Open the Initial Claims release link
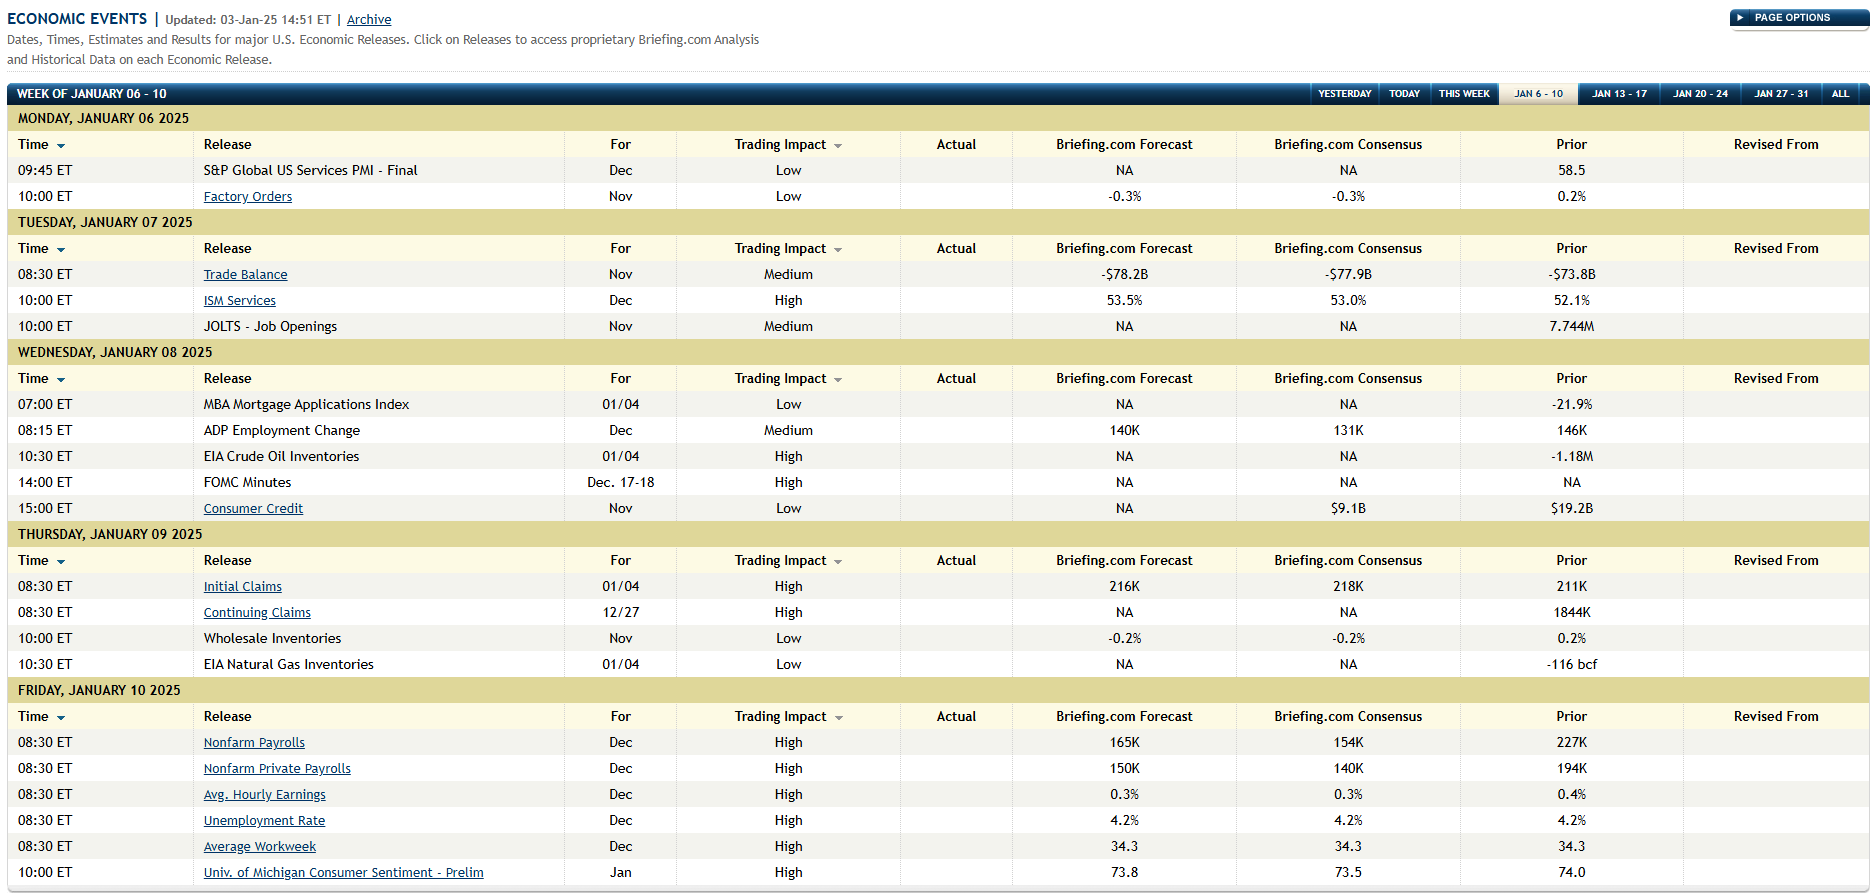 pos(243,587)
